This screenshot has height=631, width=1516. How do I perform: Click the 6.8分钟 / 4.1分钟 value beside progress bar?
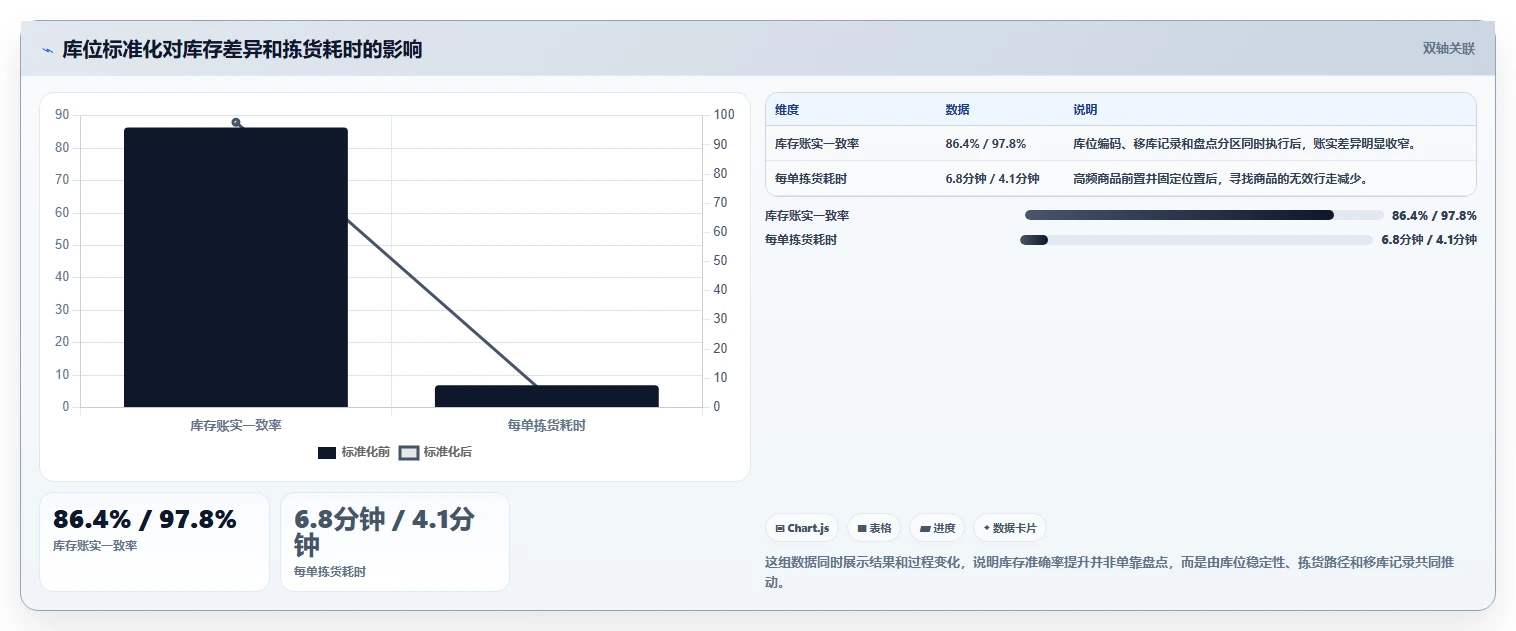pos(1429,240)
